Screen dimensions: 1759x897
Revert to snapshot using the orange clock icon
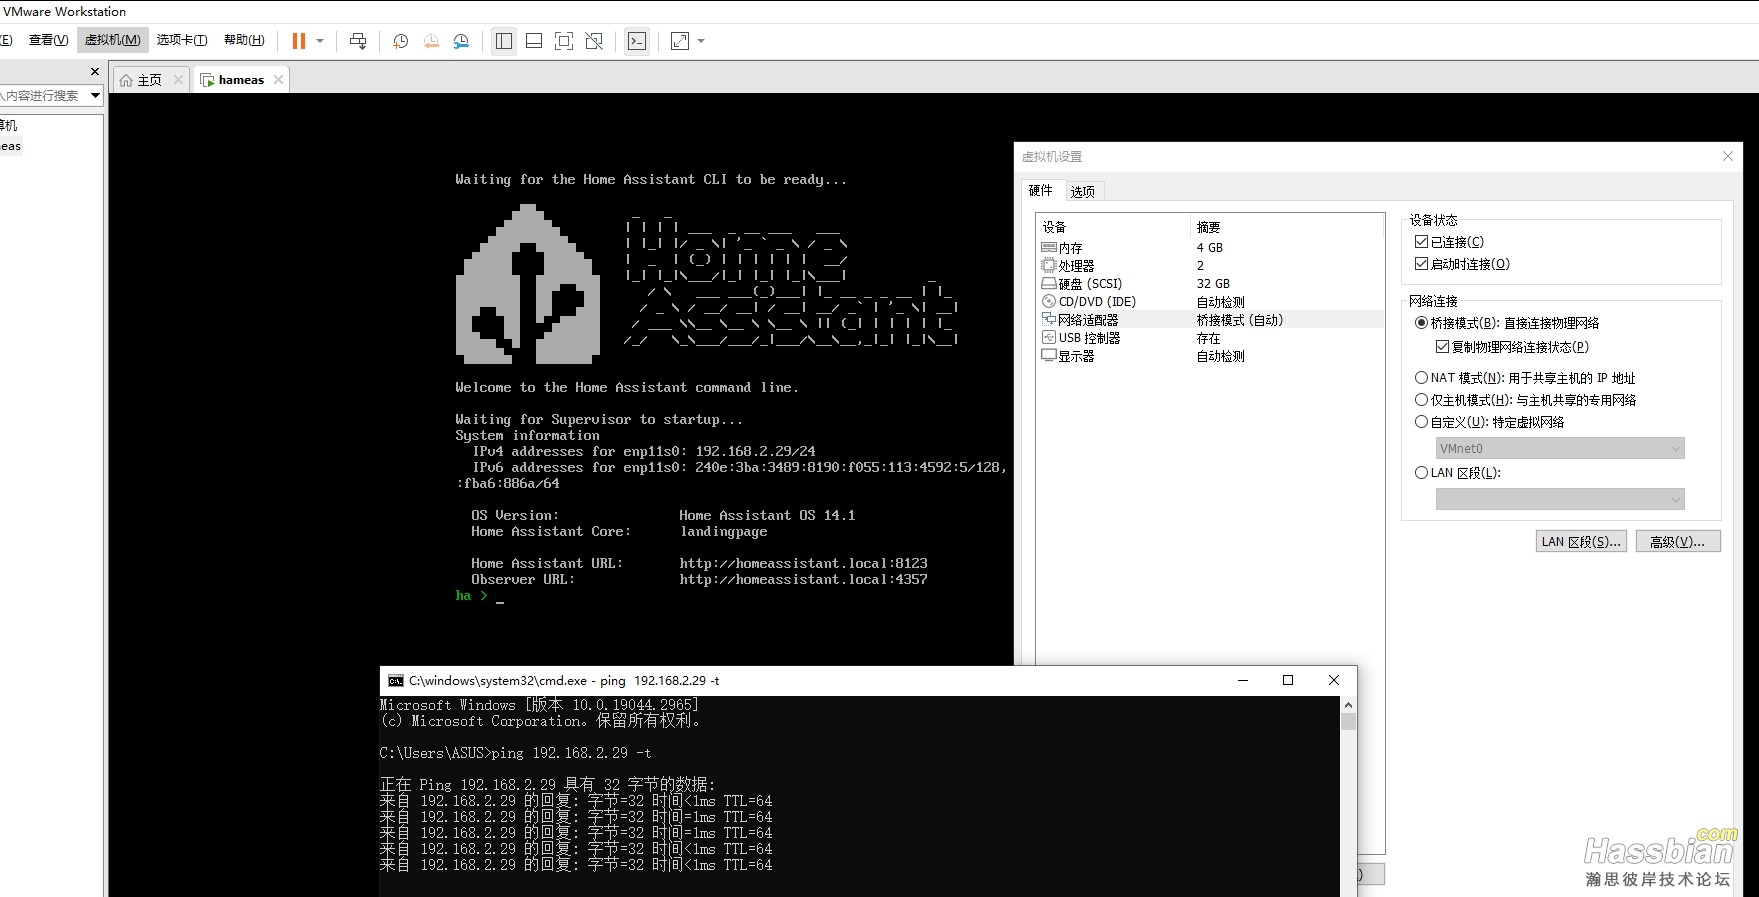(431, 41)
